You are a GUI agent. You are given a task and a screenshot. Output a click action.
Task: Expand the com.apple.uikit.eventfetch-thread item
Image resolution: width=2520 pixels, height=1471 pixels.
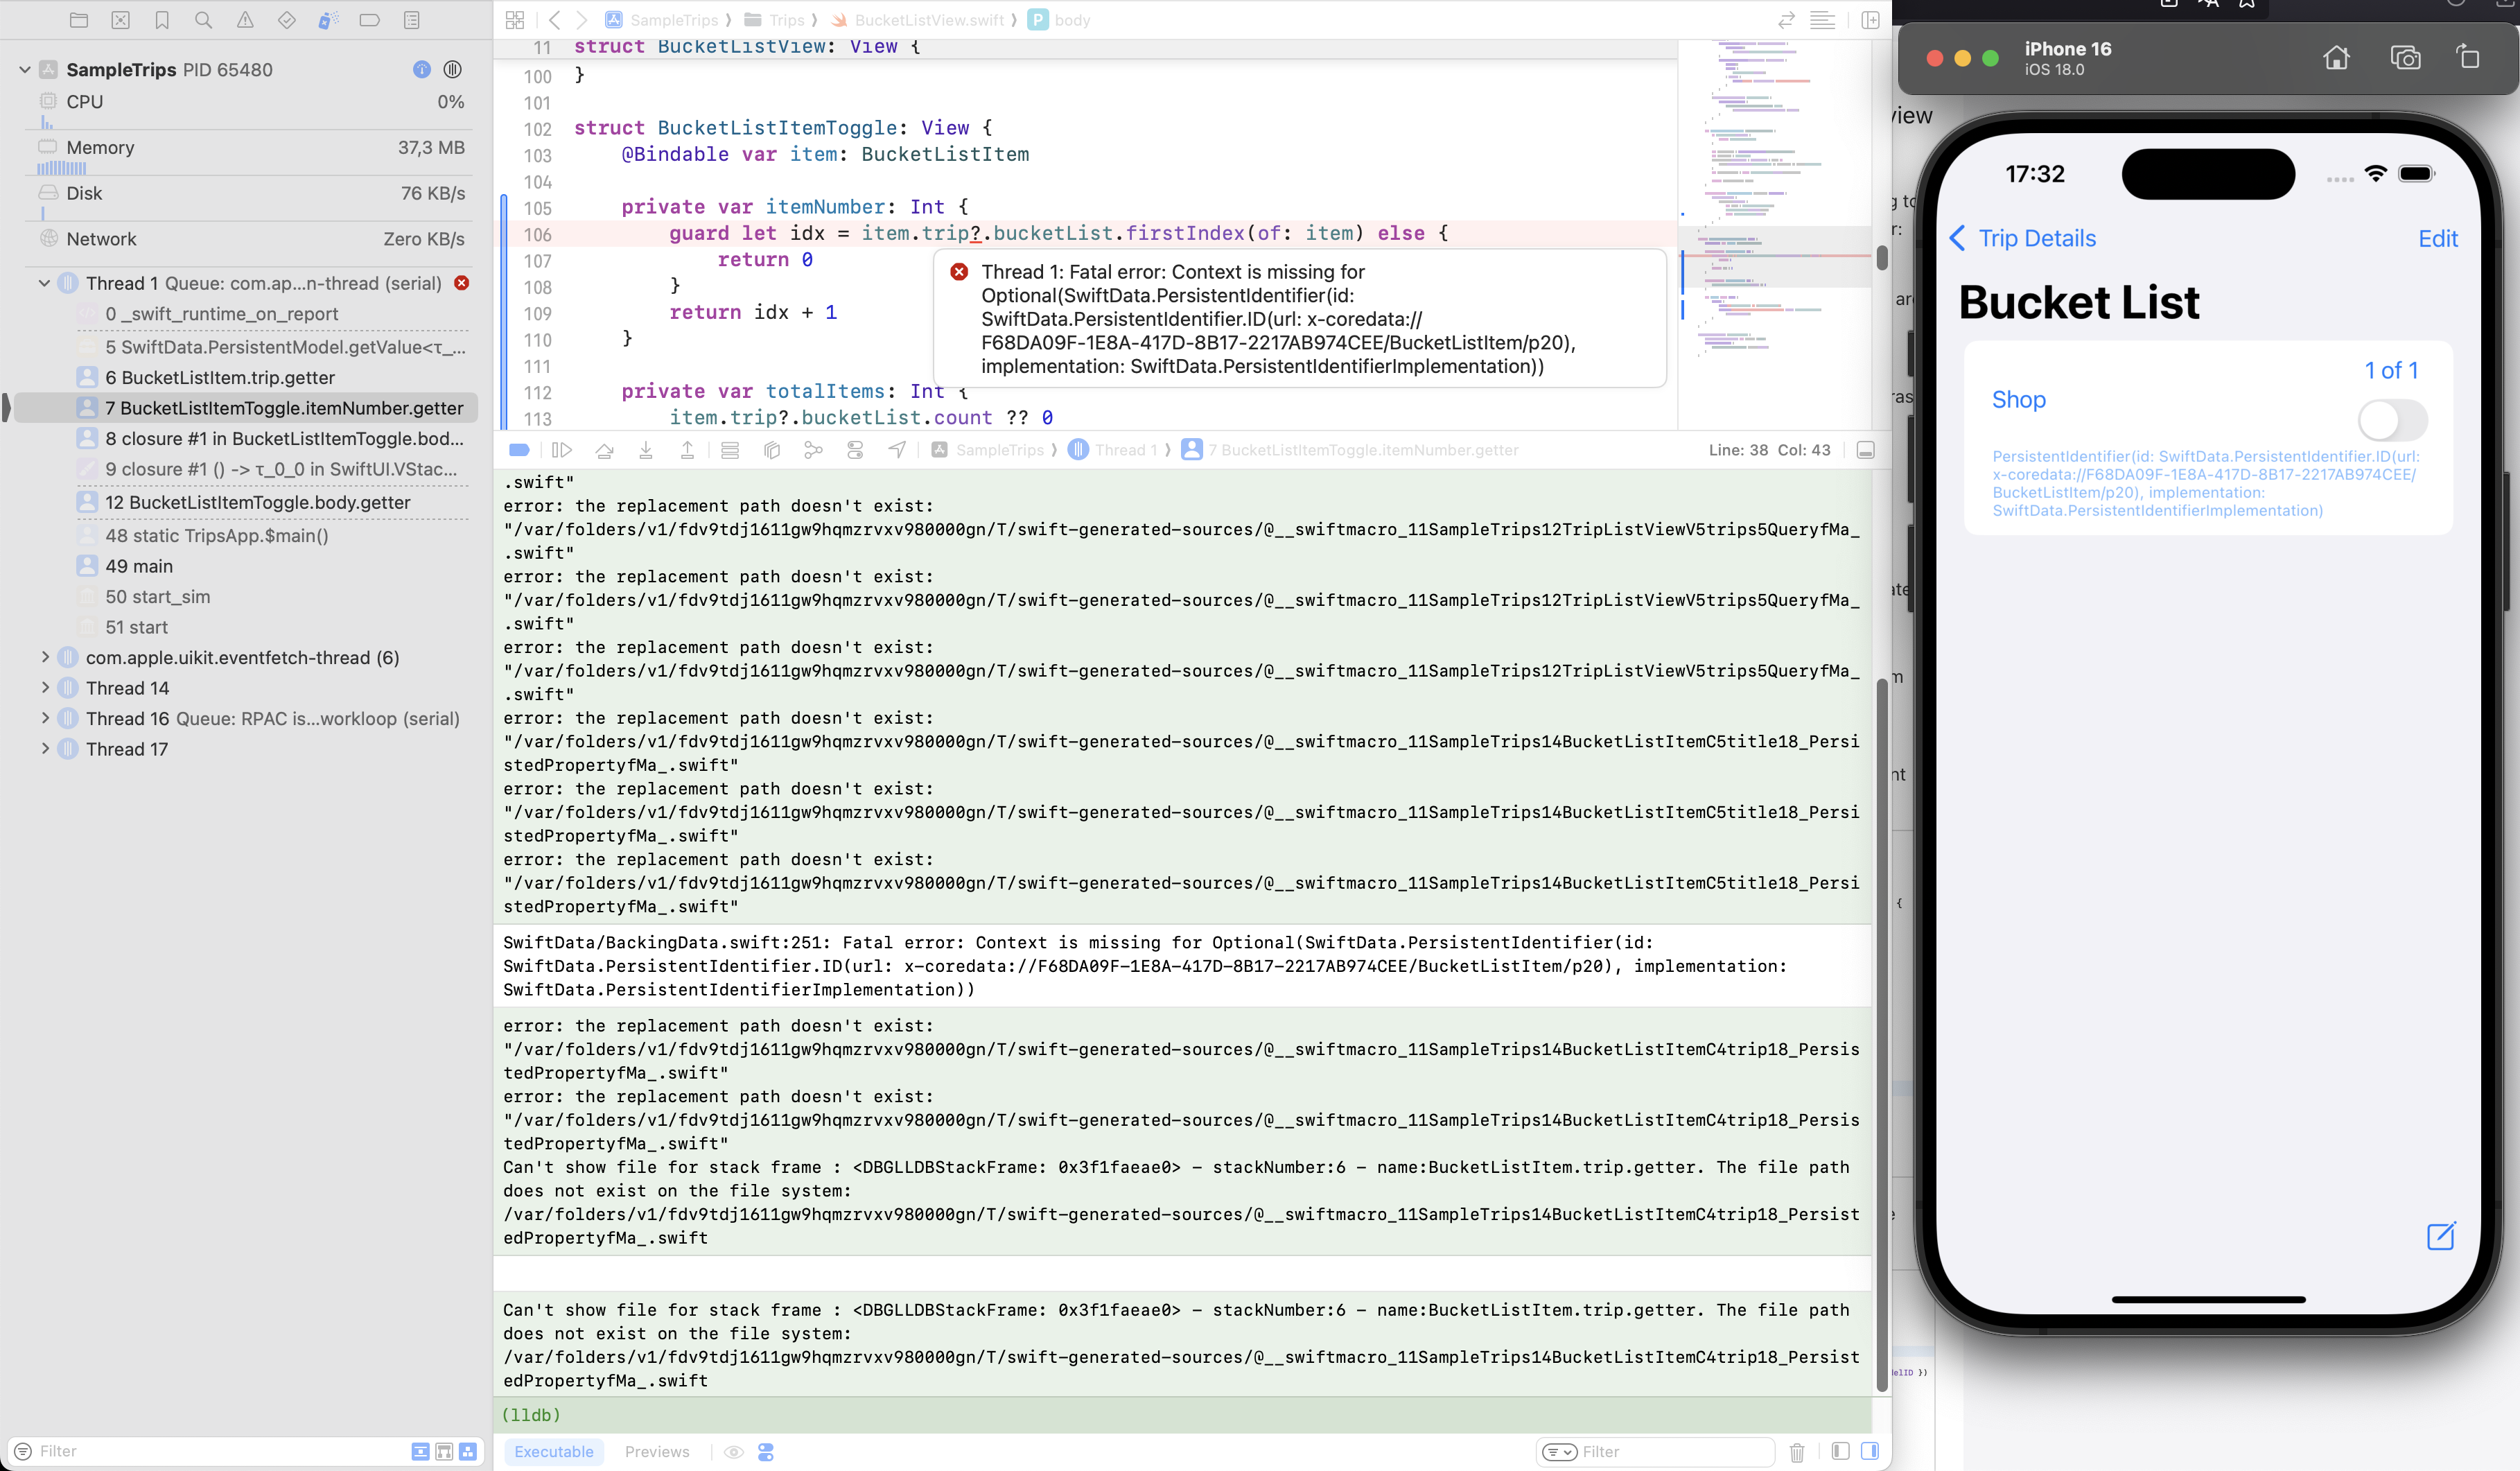(x=45, y=657)
